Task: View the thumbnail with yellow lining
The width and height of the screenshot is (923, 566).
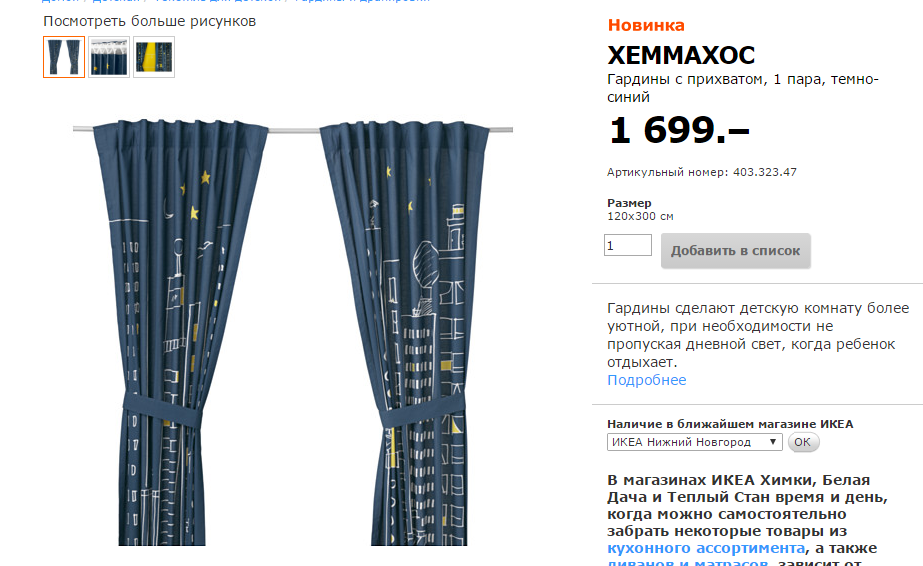Action: [154, 57]
